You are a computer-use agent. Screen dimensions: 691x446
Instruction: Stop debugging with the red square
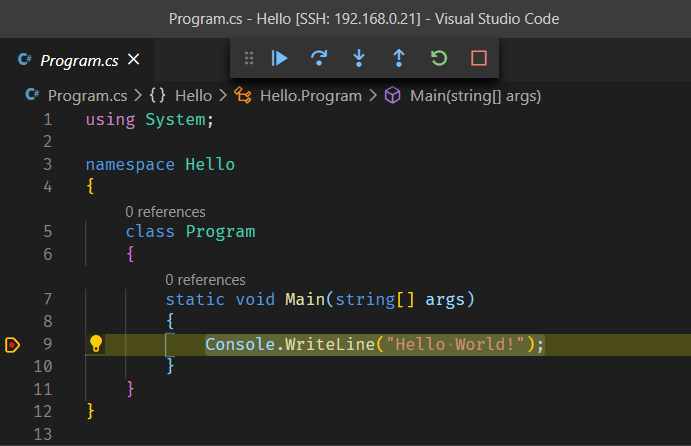point(479,58)
